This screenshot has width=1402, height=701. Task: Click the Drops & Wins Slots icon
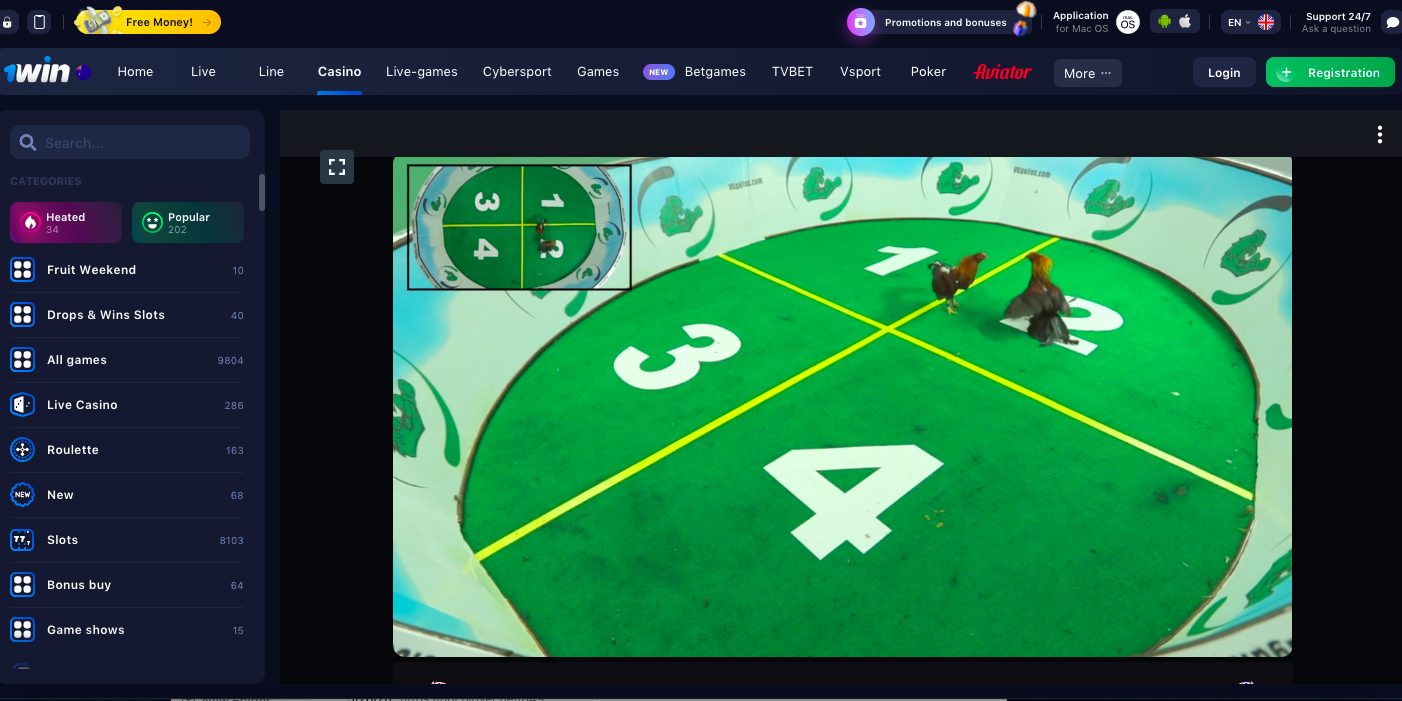click(22, 315)
